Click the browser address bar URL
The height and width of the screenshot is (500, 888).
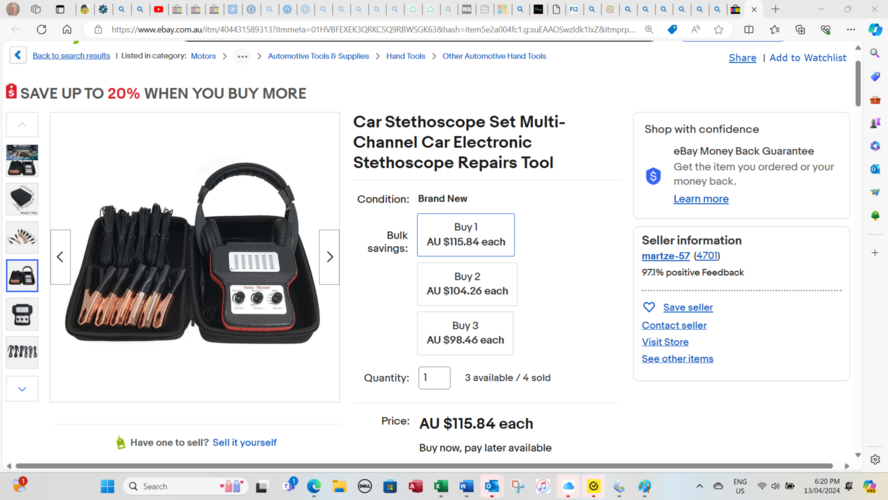coord(373,29)
